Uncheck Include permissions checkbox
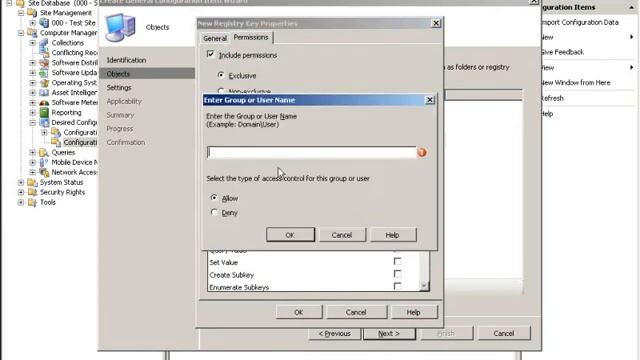Screen dimensions: 640x360 coord(211,54)
